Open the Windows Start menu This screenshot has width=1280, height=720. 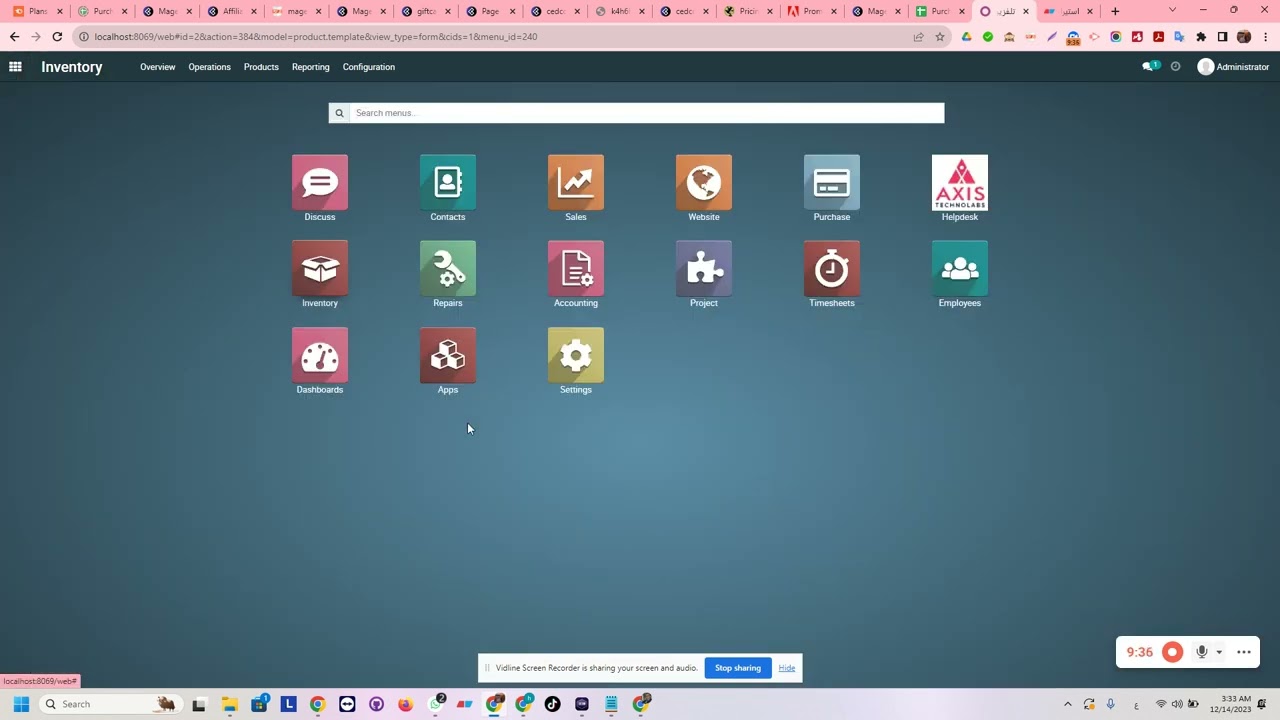(21, 704)
